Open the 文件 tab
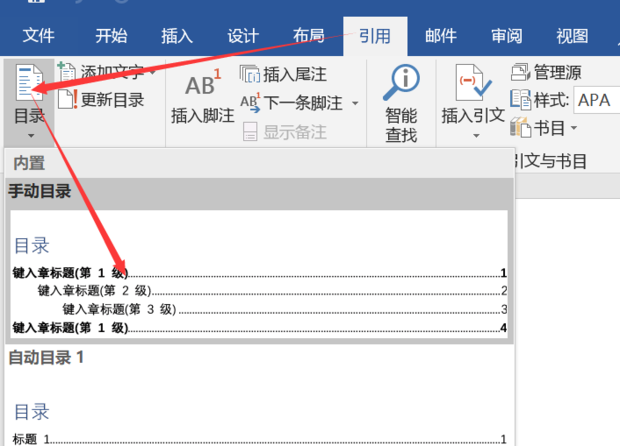This screenshot has width=620, height=446. [38, 36]
